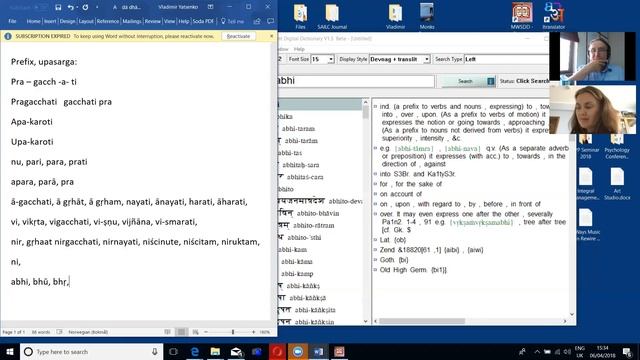Switch to Web Layout view in Word
Screen dimensions: 640x360
coord(196,332)
